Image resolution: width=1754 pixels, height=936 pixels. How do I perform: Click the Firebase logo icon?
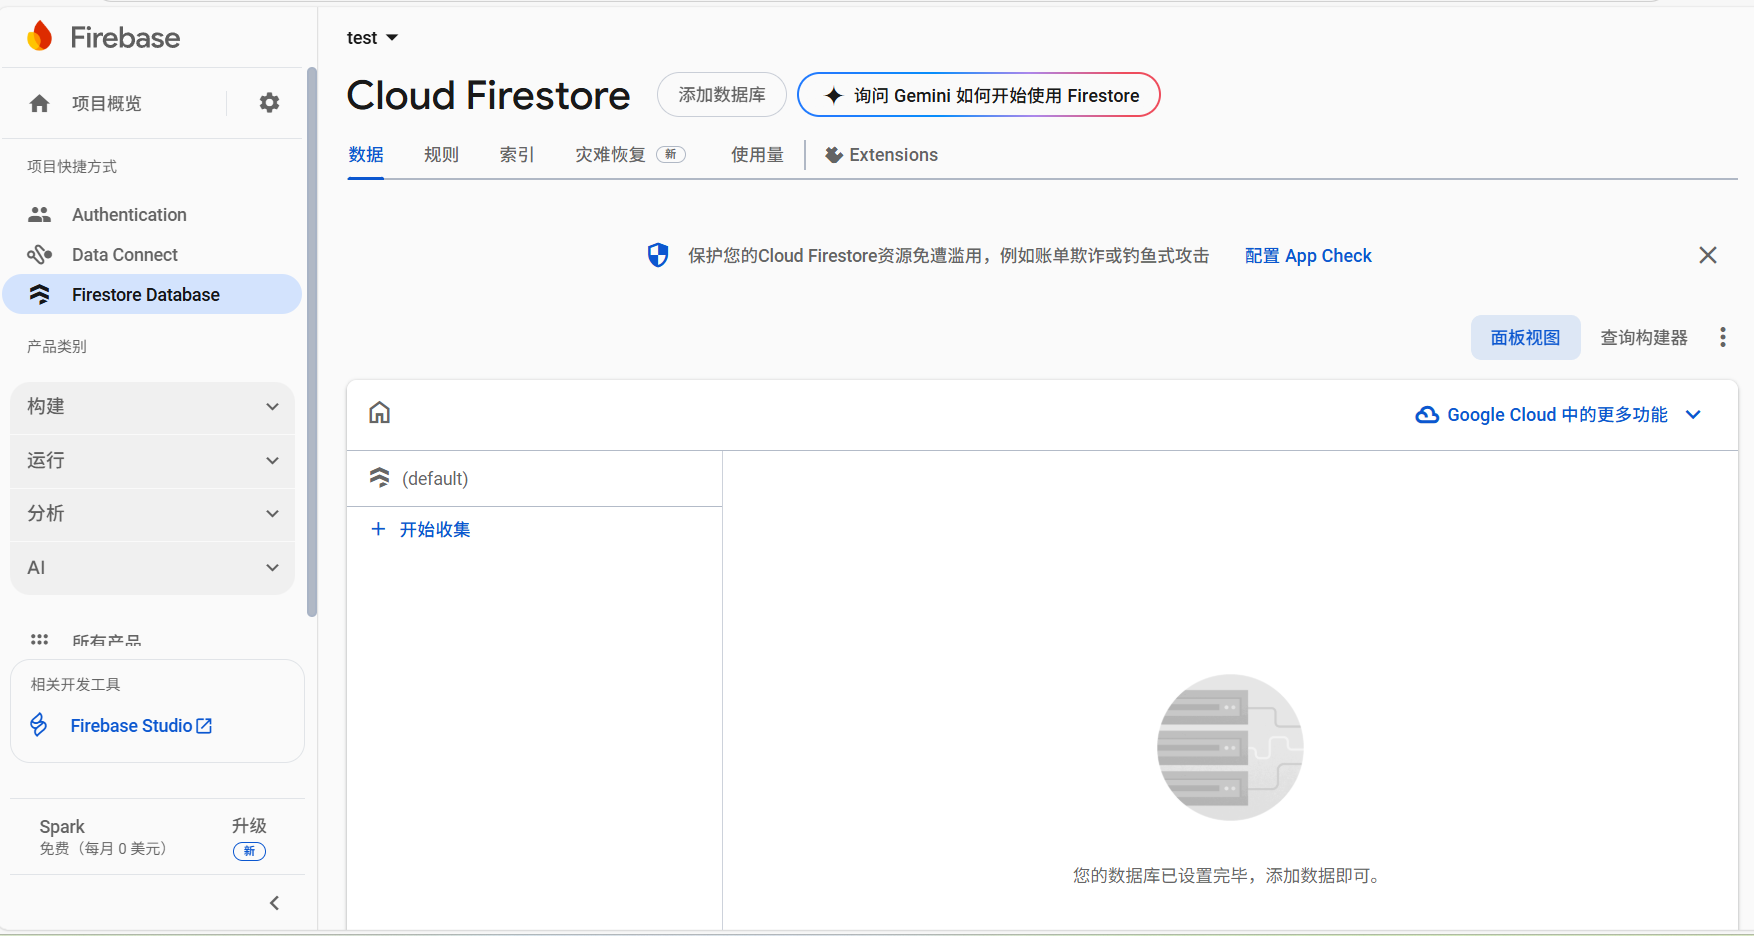coord(41,35)
